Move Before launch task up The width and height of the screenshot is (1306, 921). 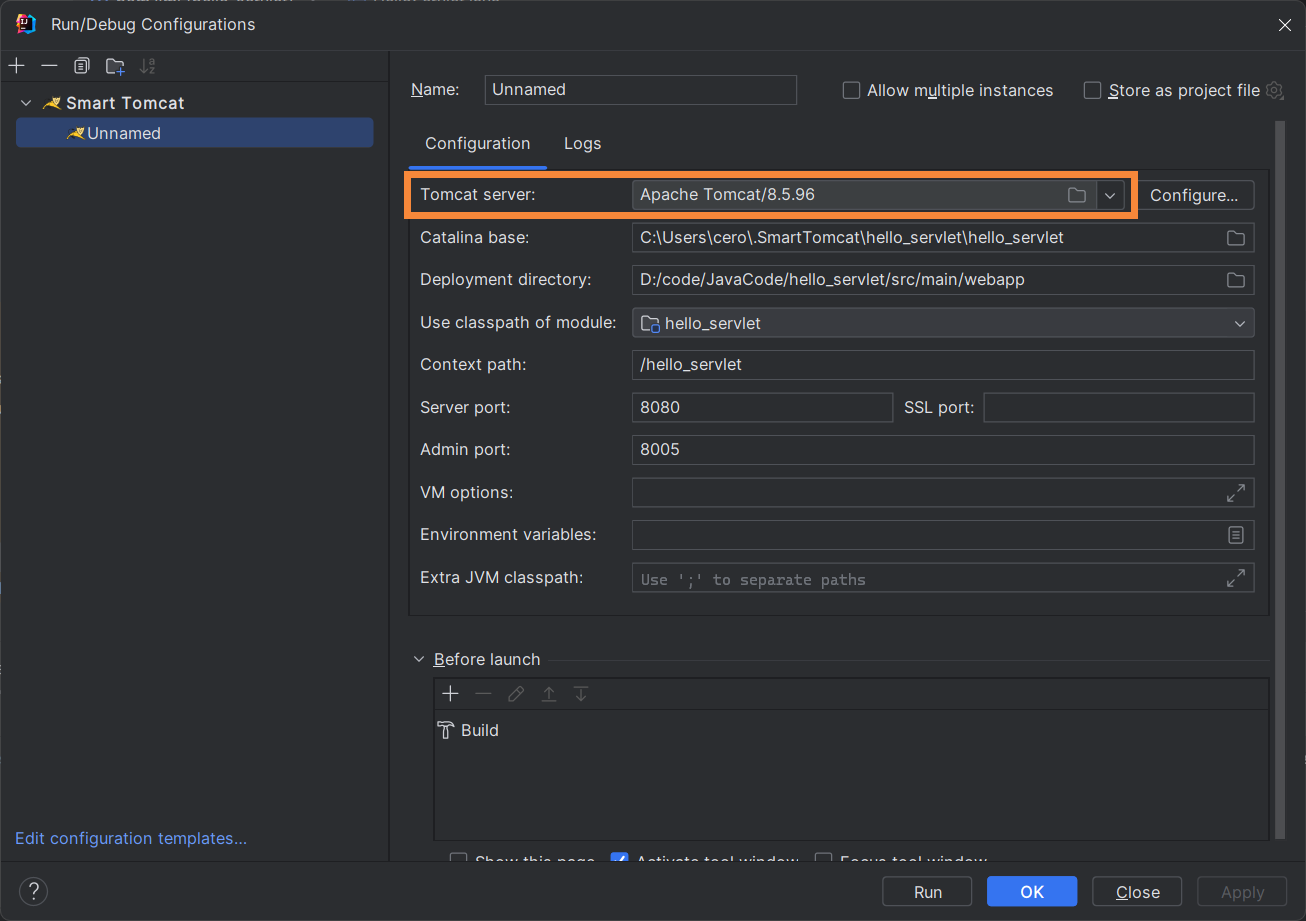coord(549,694)
